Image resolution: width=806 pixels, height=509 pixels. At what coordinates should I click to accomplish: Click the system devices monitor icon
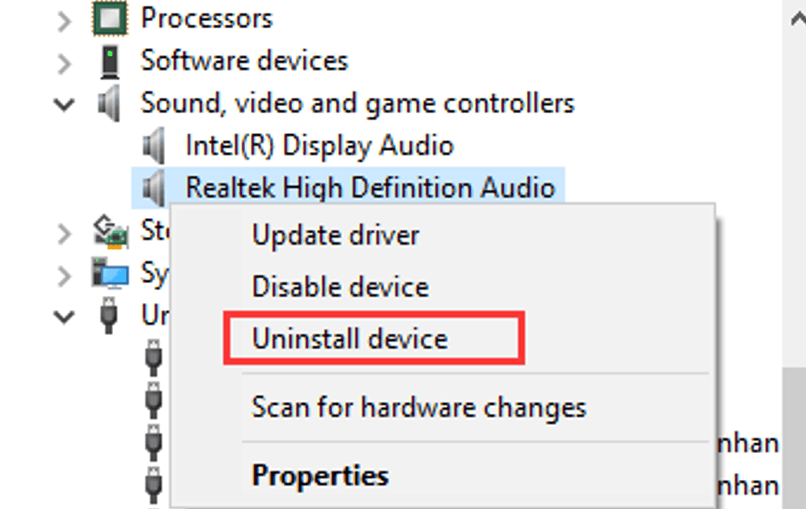[110, 273]
